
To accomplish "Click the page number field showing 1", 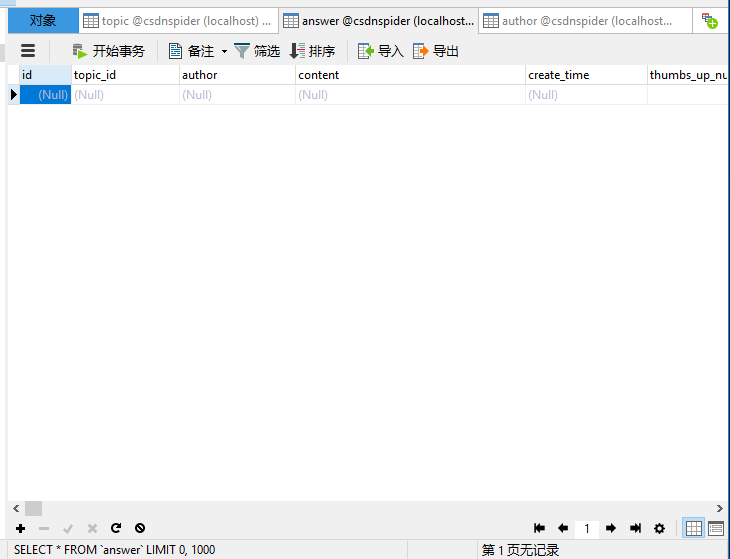I will (587, 529).
